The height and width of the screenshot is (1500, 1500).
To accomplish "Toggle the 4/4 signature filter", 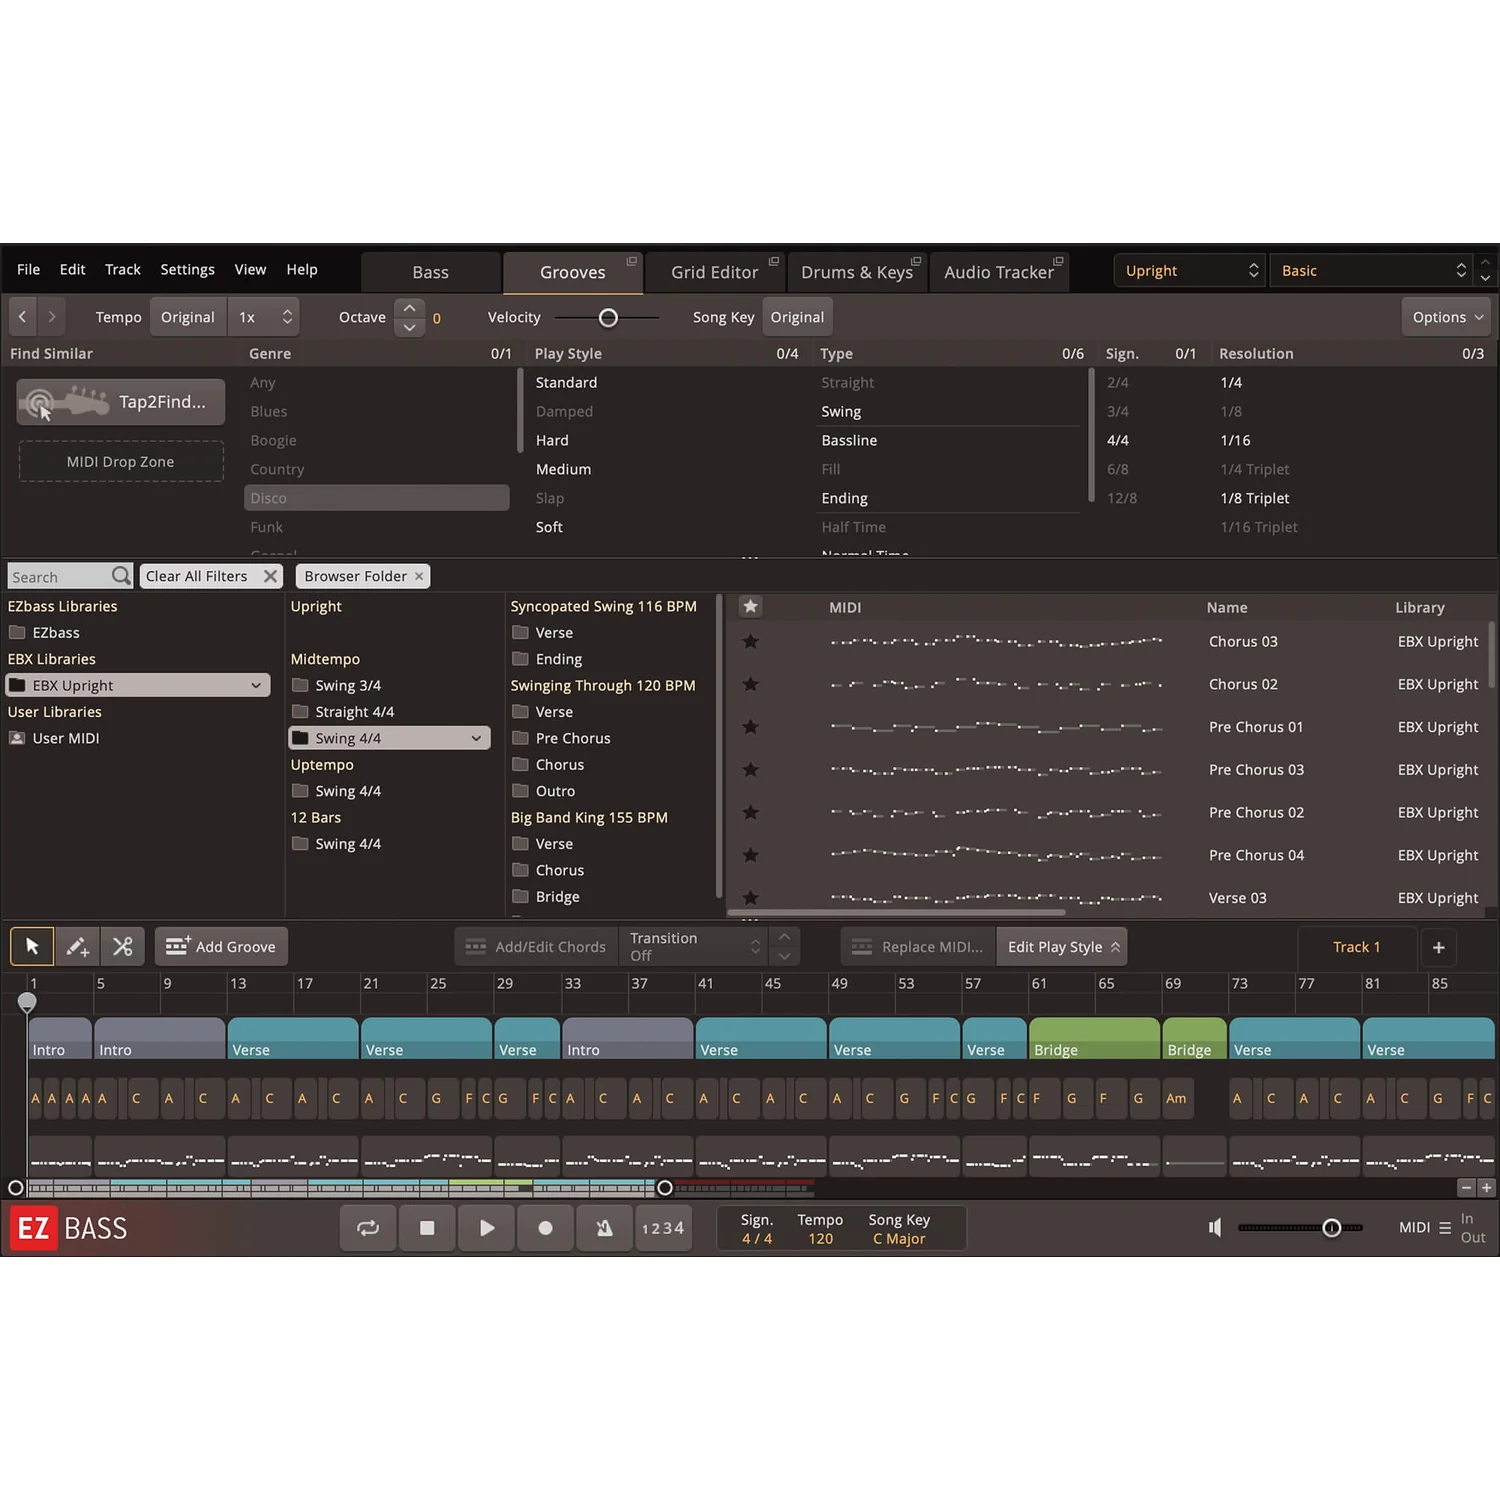I will pyautogui.click(x=1118, y=440).
